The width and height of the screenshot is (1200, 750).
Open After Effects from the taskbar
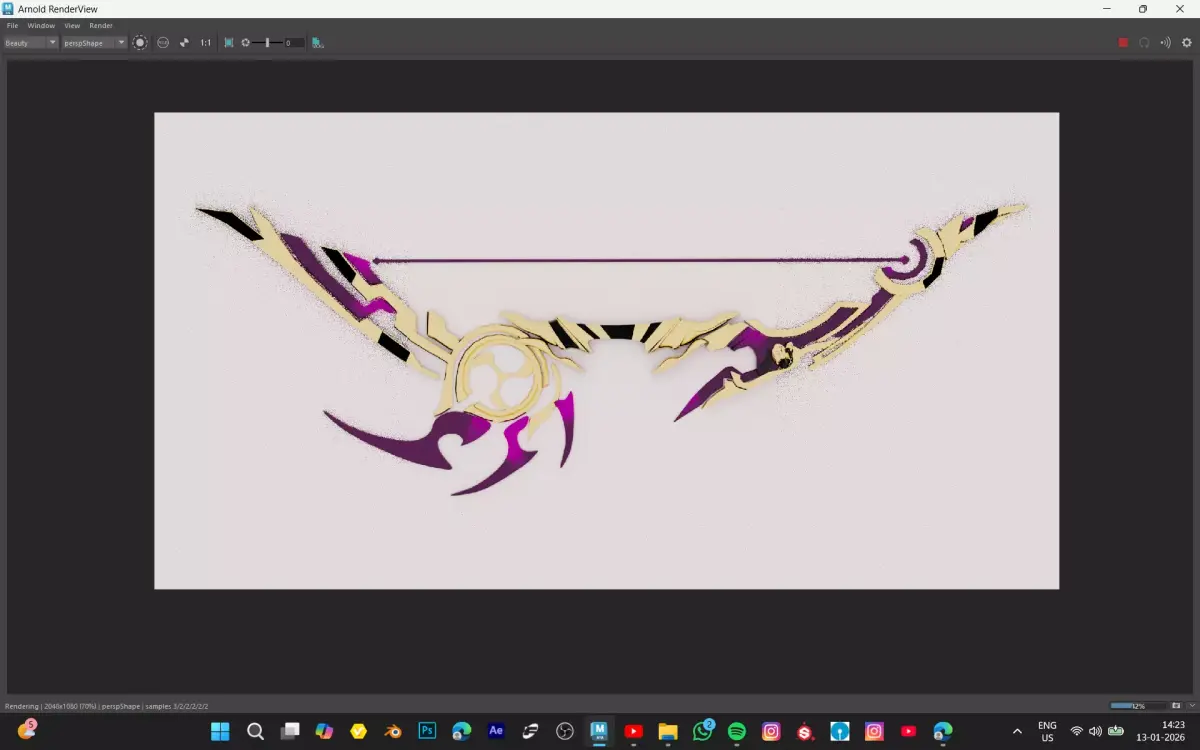pos(496,731)
